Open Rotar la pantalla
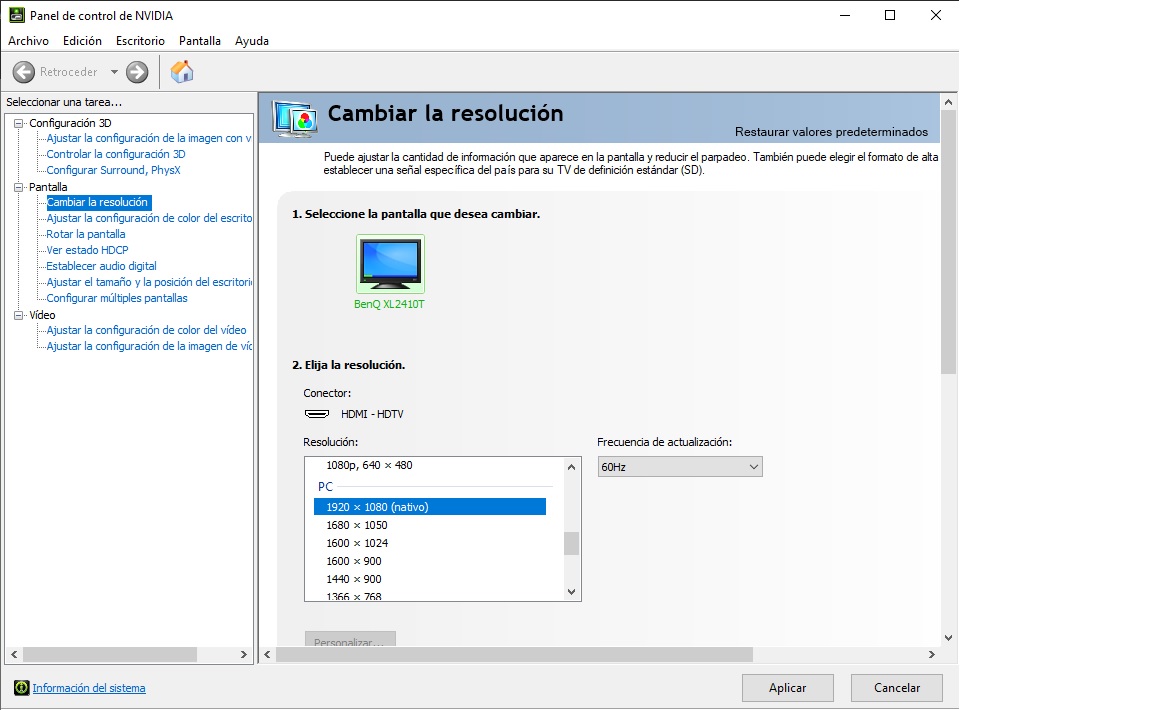 pos(86,234)
